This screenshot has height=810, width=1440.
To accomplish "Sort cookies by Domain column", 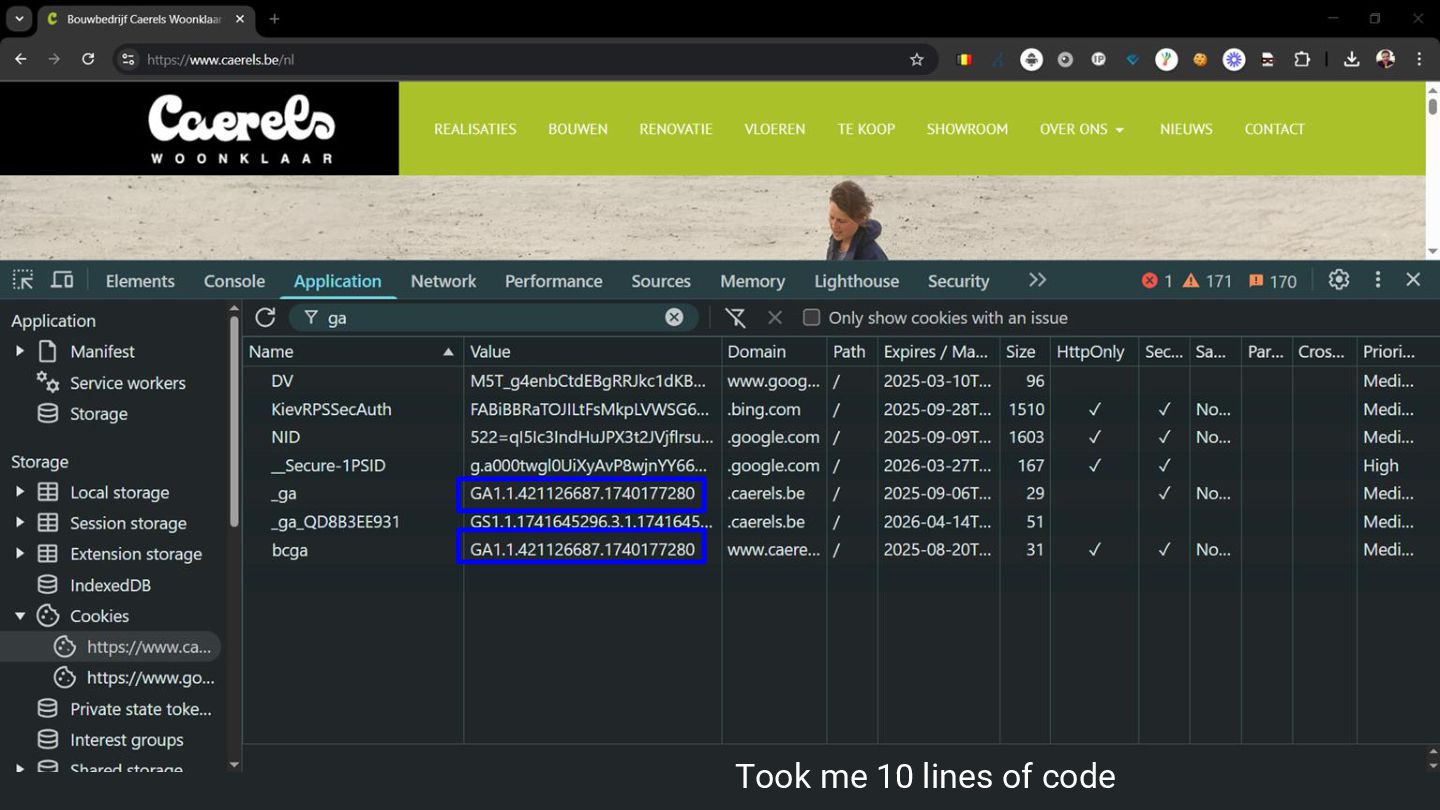I will (x=774, y=352).
